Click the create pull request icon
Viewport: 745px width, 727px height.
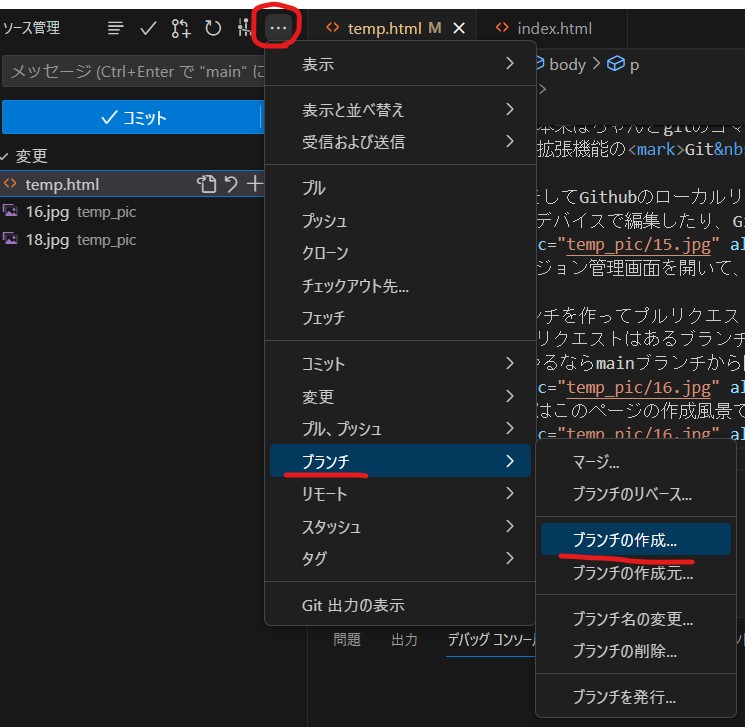[x=180, y=28]
